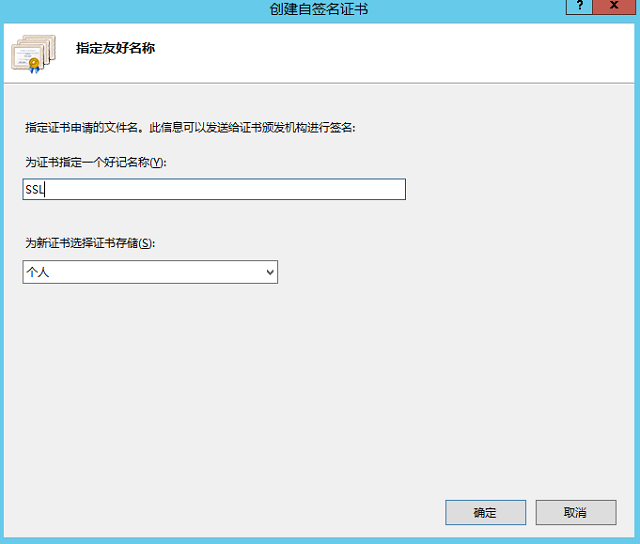This screenshot has height=544, width=640.
Task: Click the blue seal badge on the certificate icon
Action: [33, 66]
